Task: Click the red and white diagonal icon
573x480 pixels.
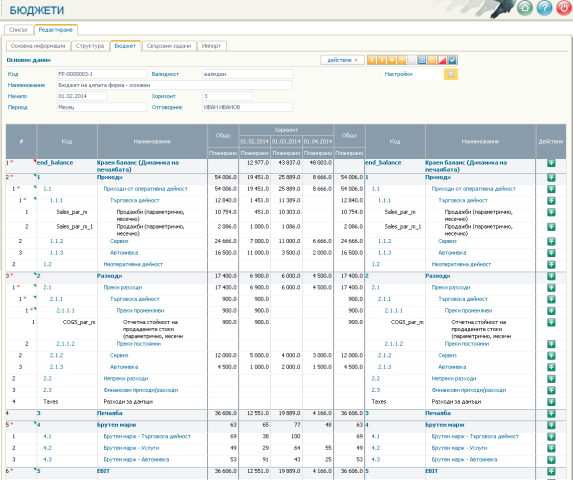Action: click(x=442, y=60)
